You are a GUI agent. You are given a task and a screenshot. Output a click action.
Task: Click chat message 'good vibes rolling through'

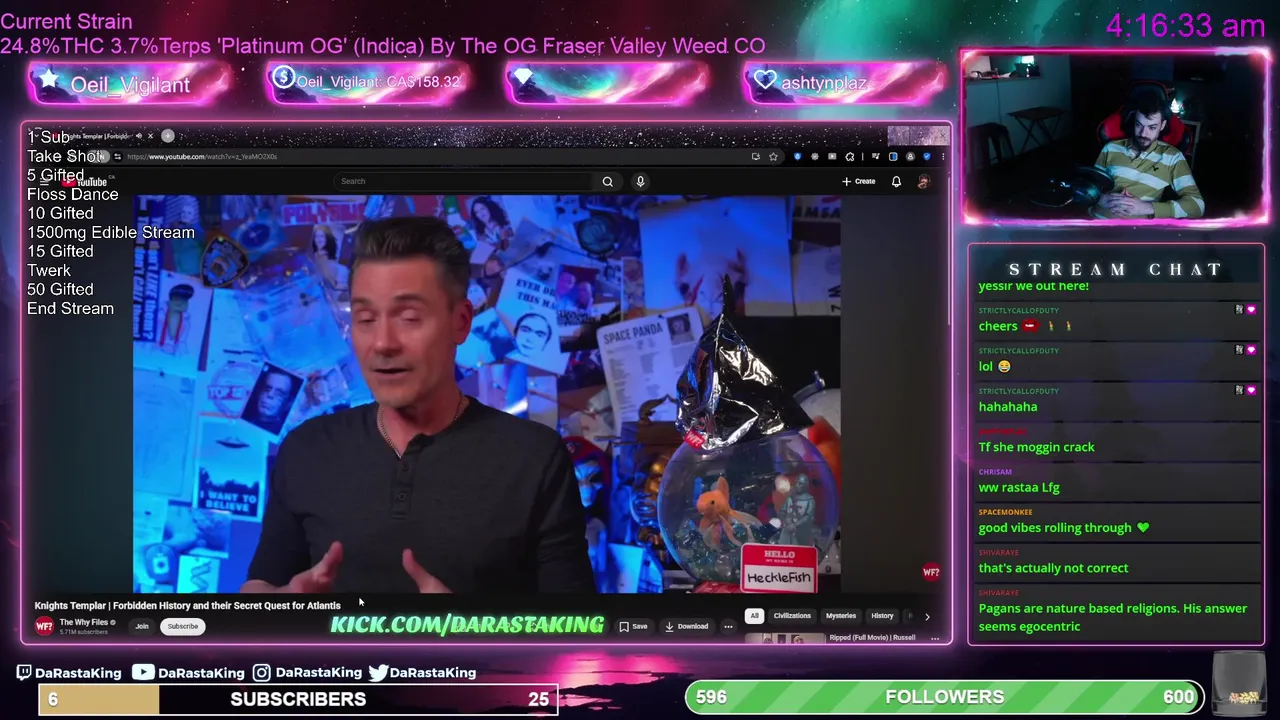(1064, 528)
